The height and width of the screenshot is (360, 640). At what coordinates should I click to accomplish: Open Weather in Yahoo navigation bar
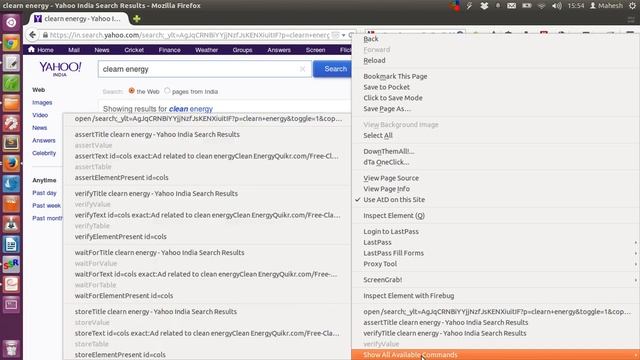point(206,50)
